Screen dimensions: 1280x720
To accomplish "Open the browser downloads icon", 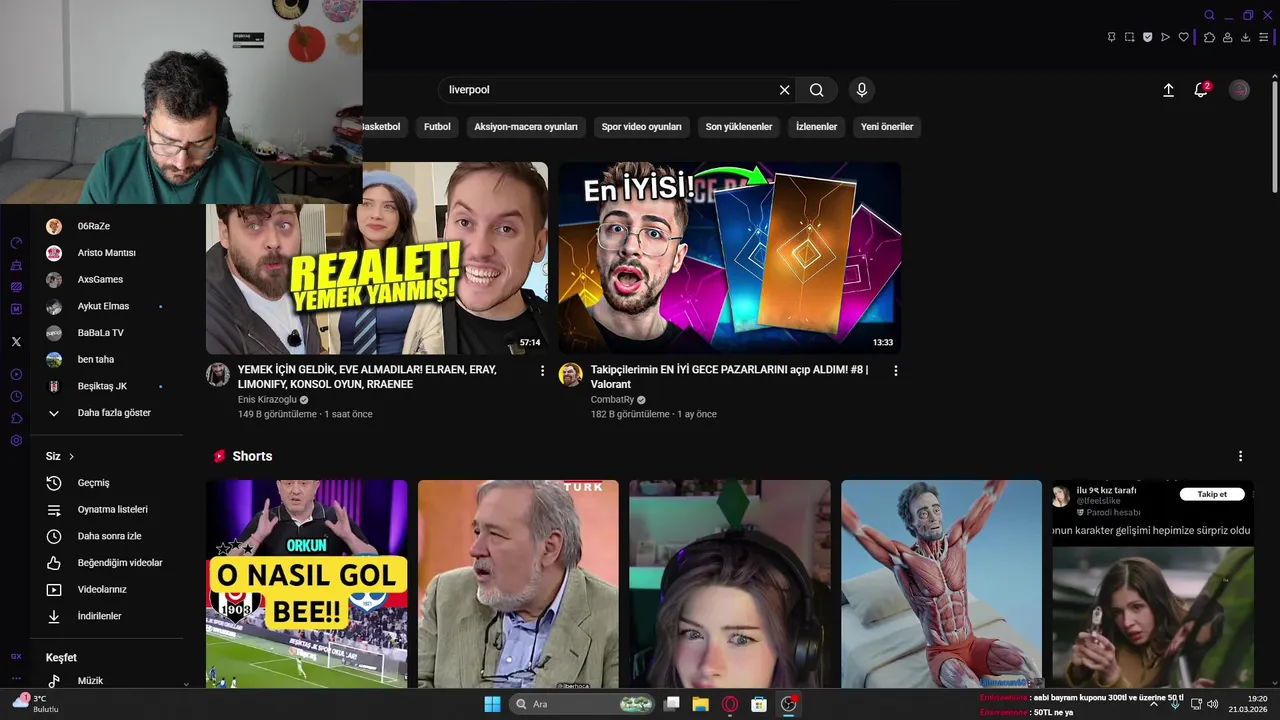I will 1245,37.
